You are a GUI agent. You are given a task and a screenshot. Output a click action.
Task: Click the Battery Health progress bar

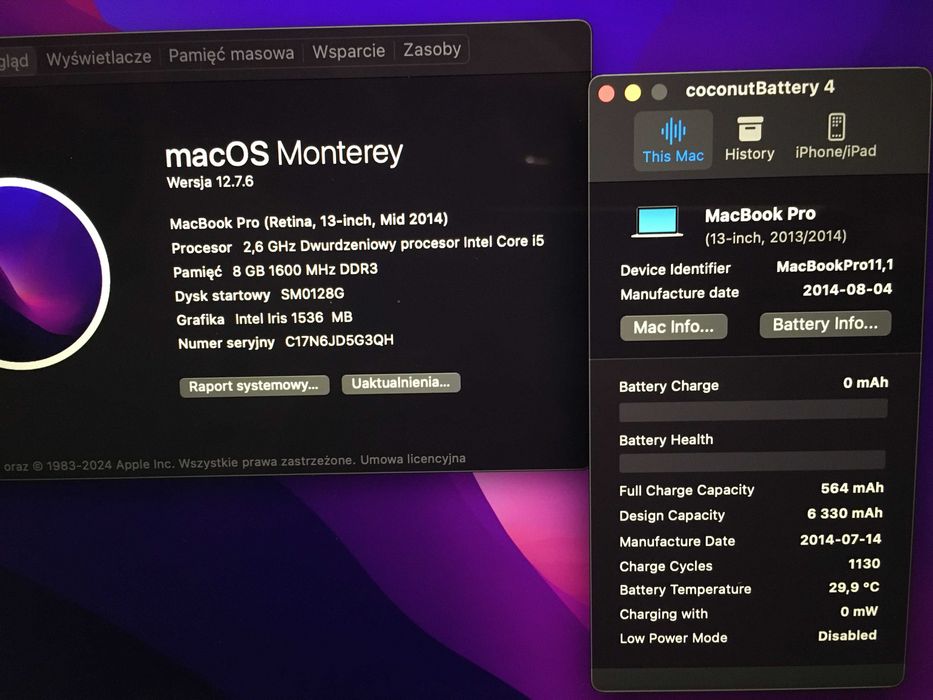[752, 462]
